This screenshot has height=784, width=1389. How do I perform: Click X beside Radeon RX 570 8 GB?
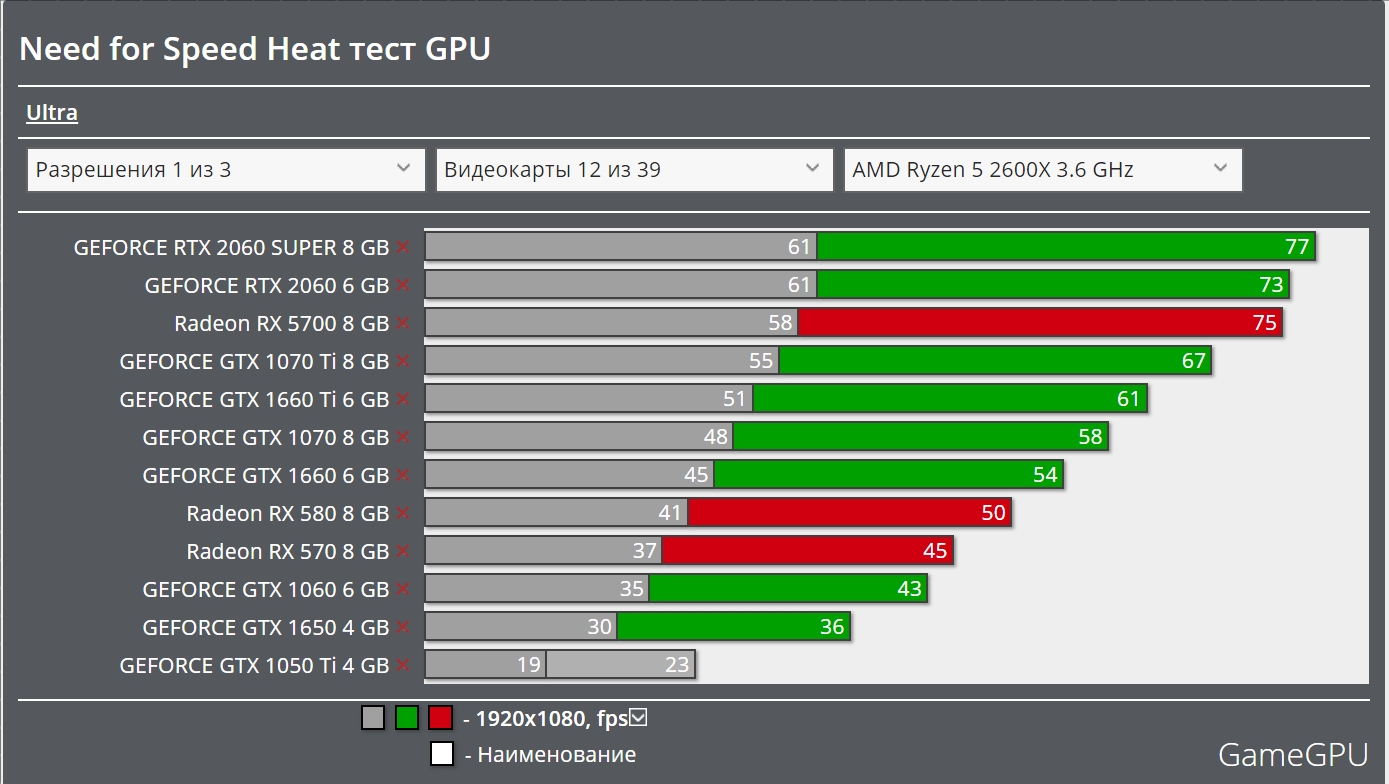(x=403, y=551)
